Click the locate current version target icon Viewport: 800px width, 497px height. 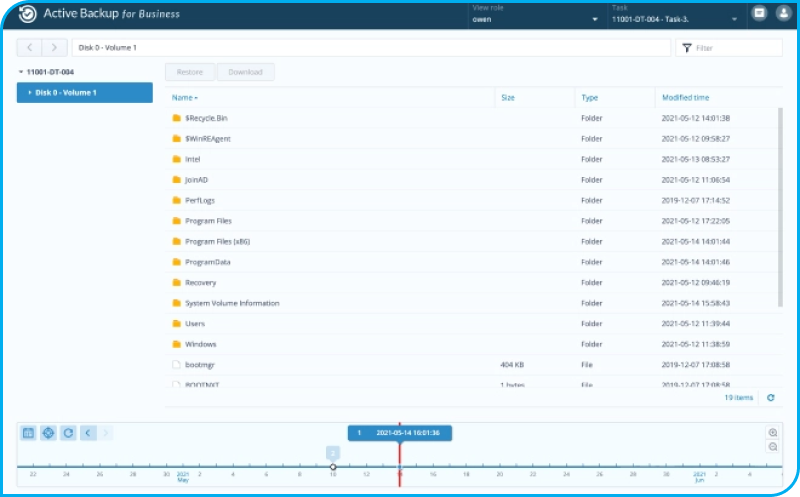(x=48, y=433)
